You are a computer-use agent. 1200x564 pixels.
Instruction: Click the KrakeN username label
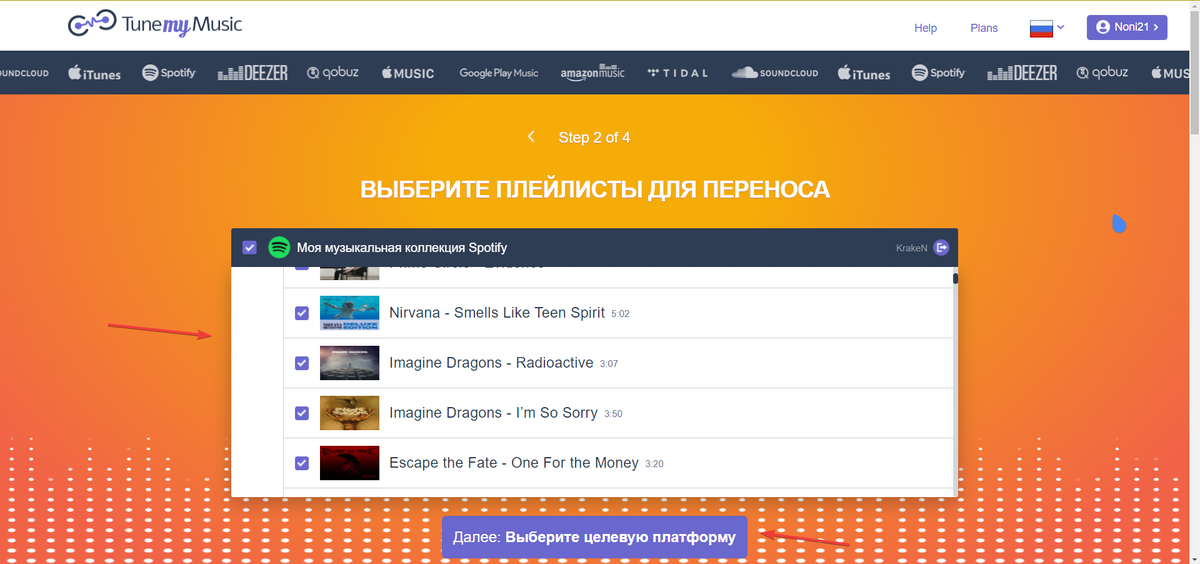[x=912, y=248]
